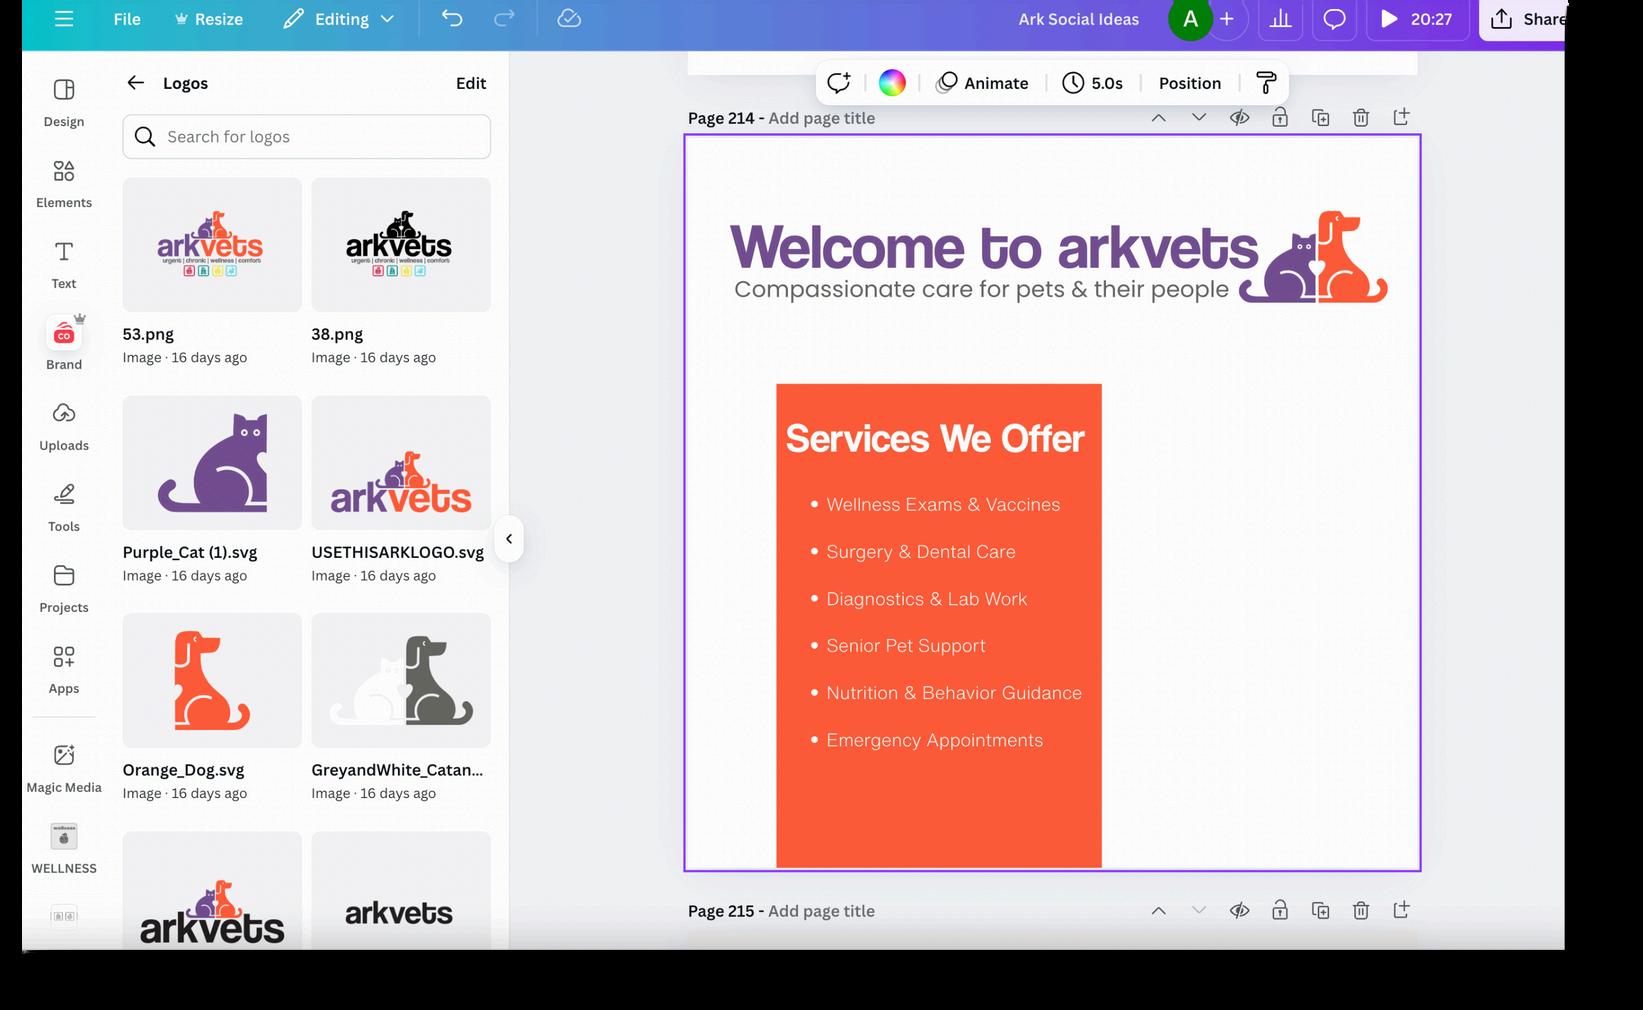The height and width of the screenshot is (1010, 1643).
Task: Go back from the Logos panel
Action: 136,83
